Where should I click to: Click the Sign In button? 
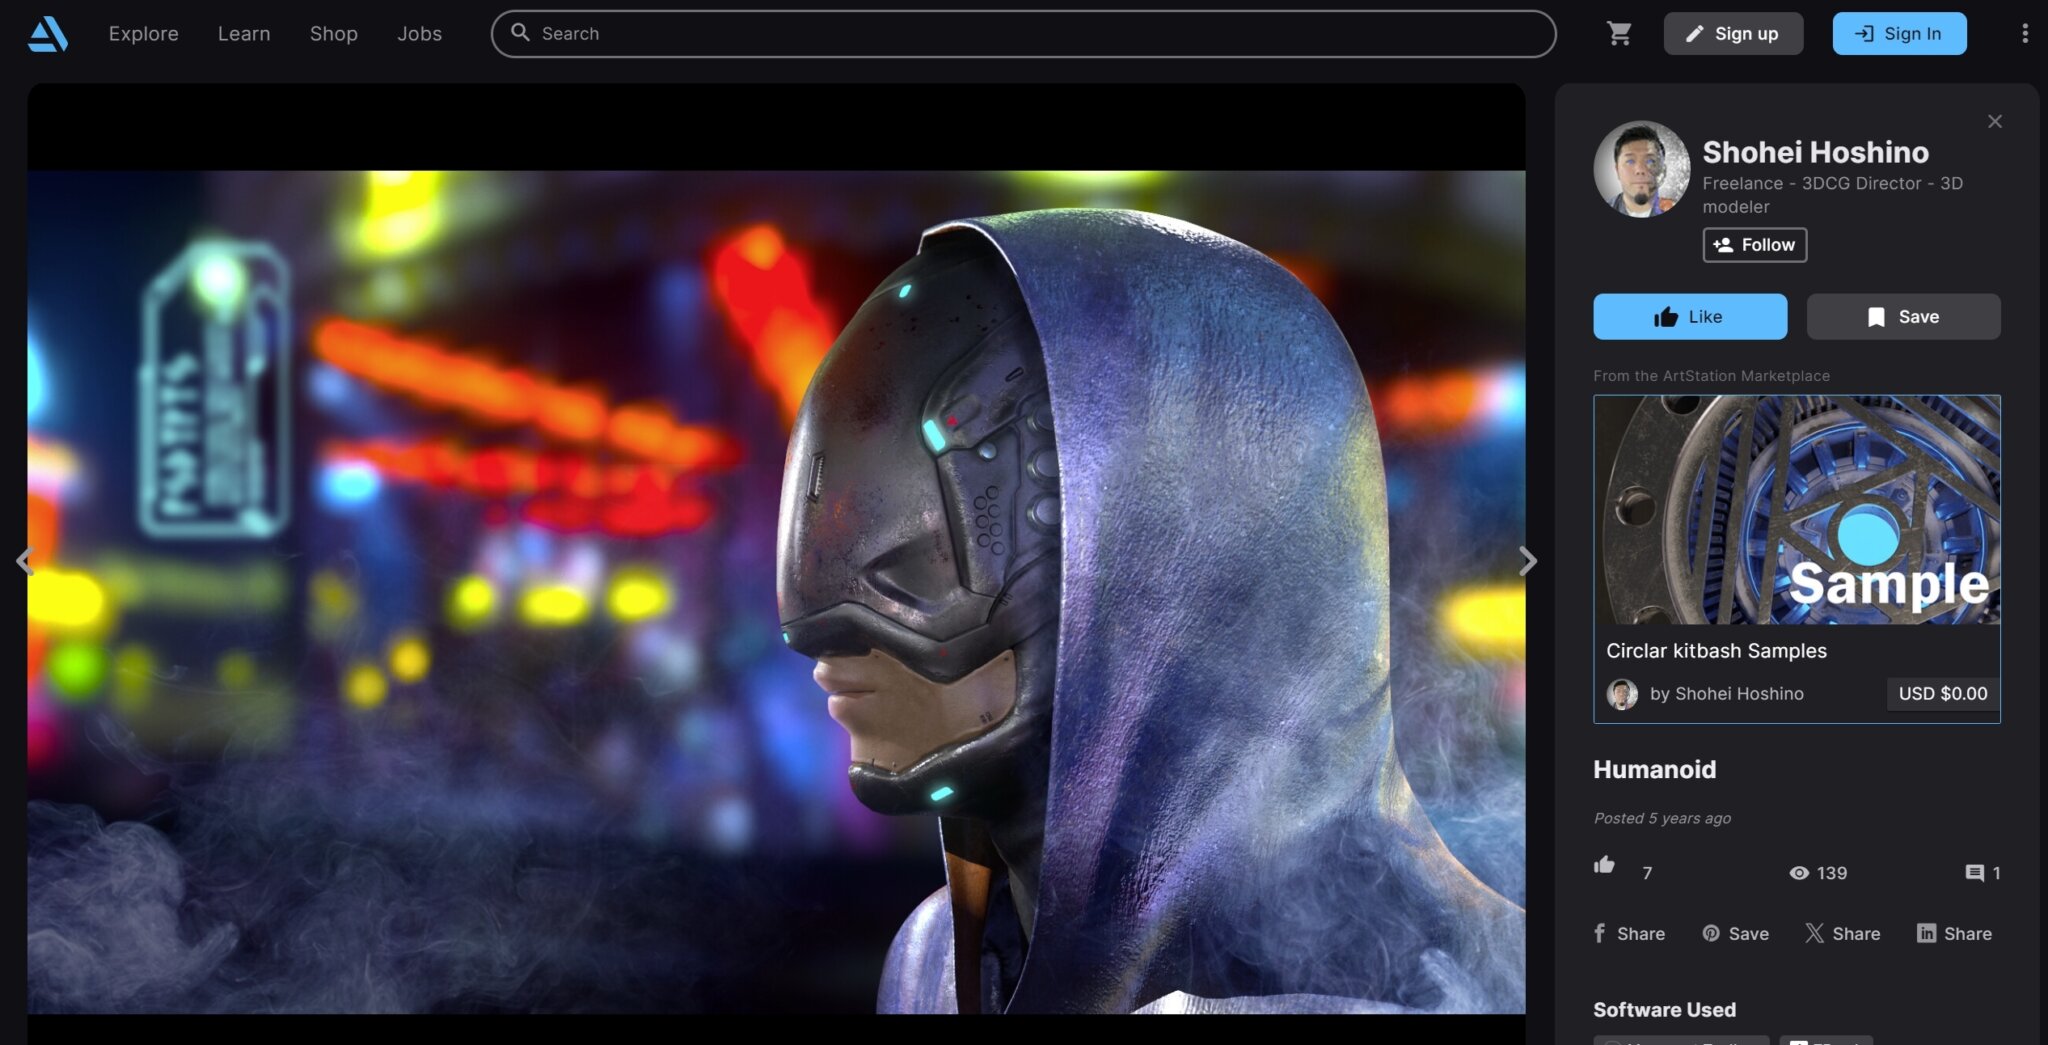tap(1898, 34)
